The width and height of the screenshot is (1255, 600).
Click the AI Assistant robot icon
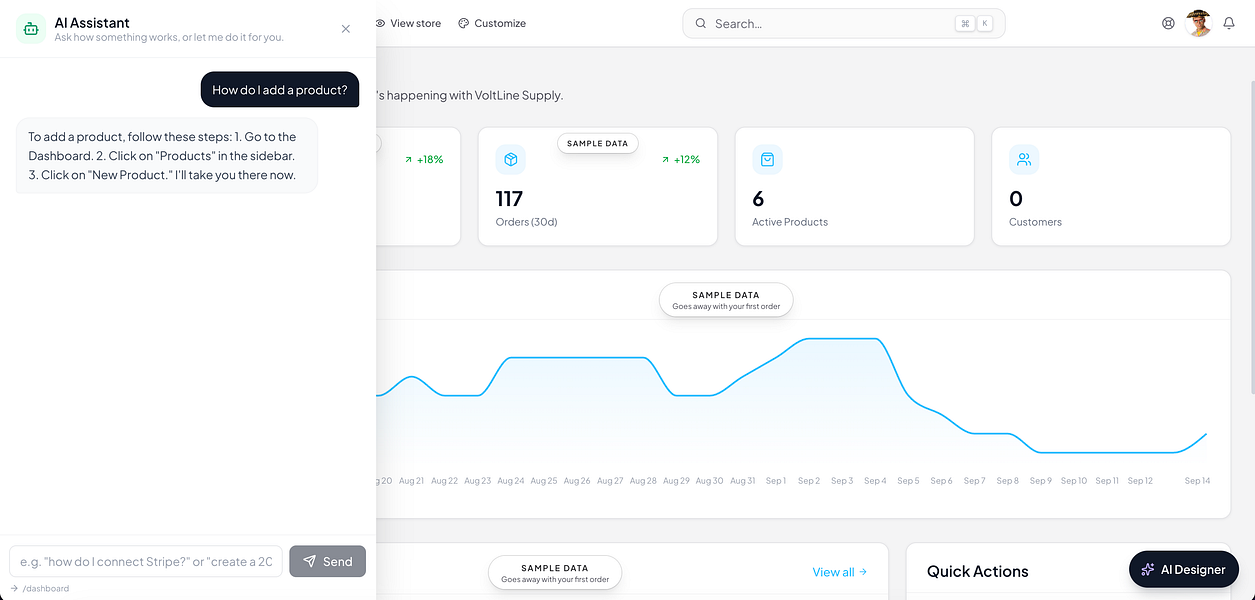coord(31,29)
